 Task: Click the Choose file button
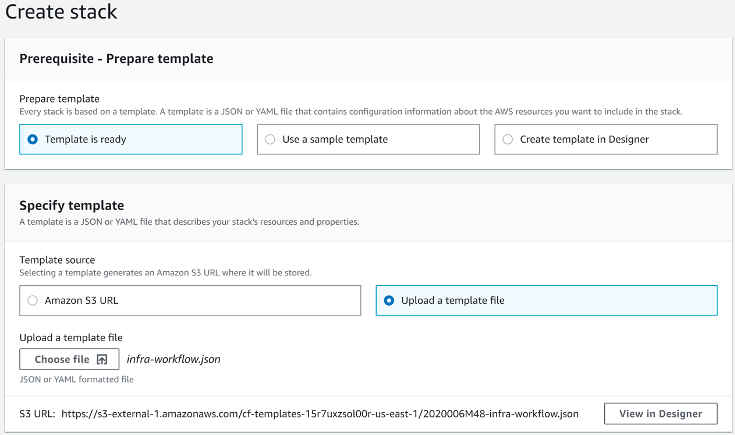(69, 360)
